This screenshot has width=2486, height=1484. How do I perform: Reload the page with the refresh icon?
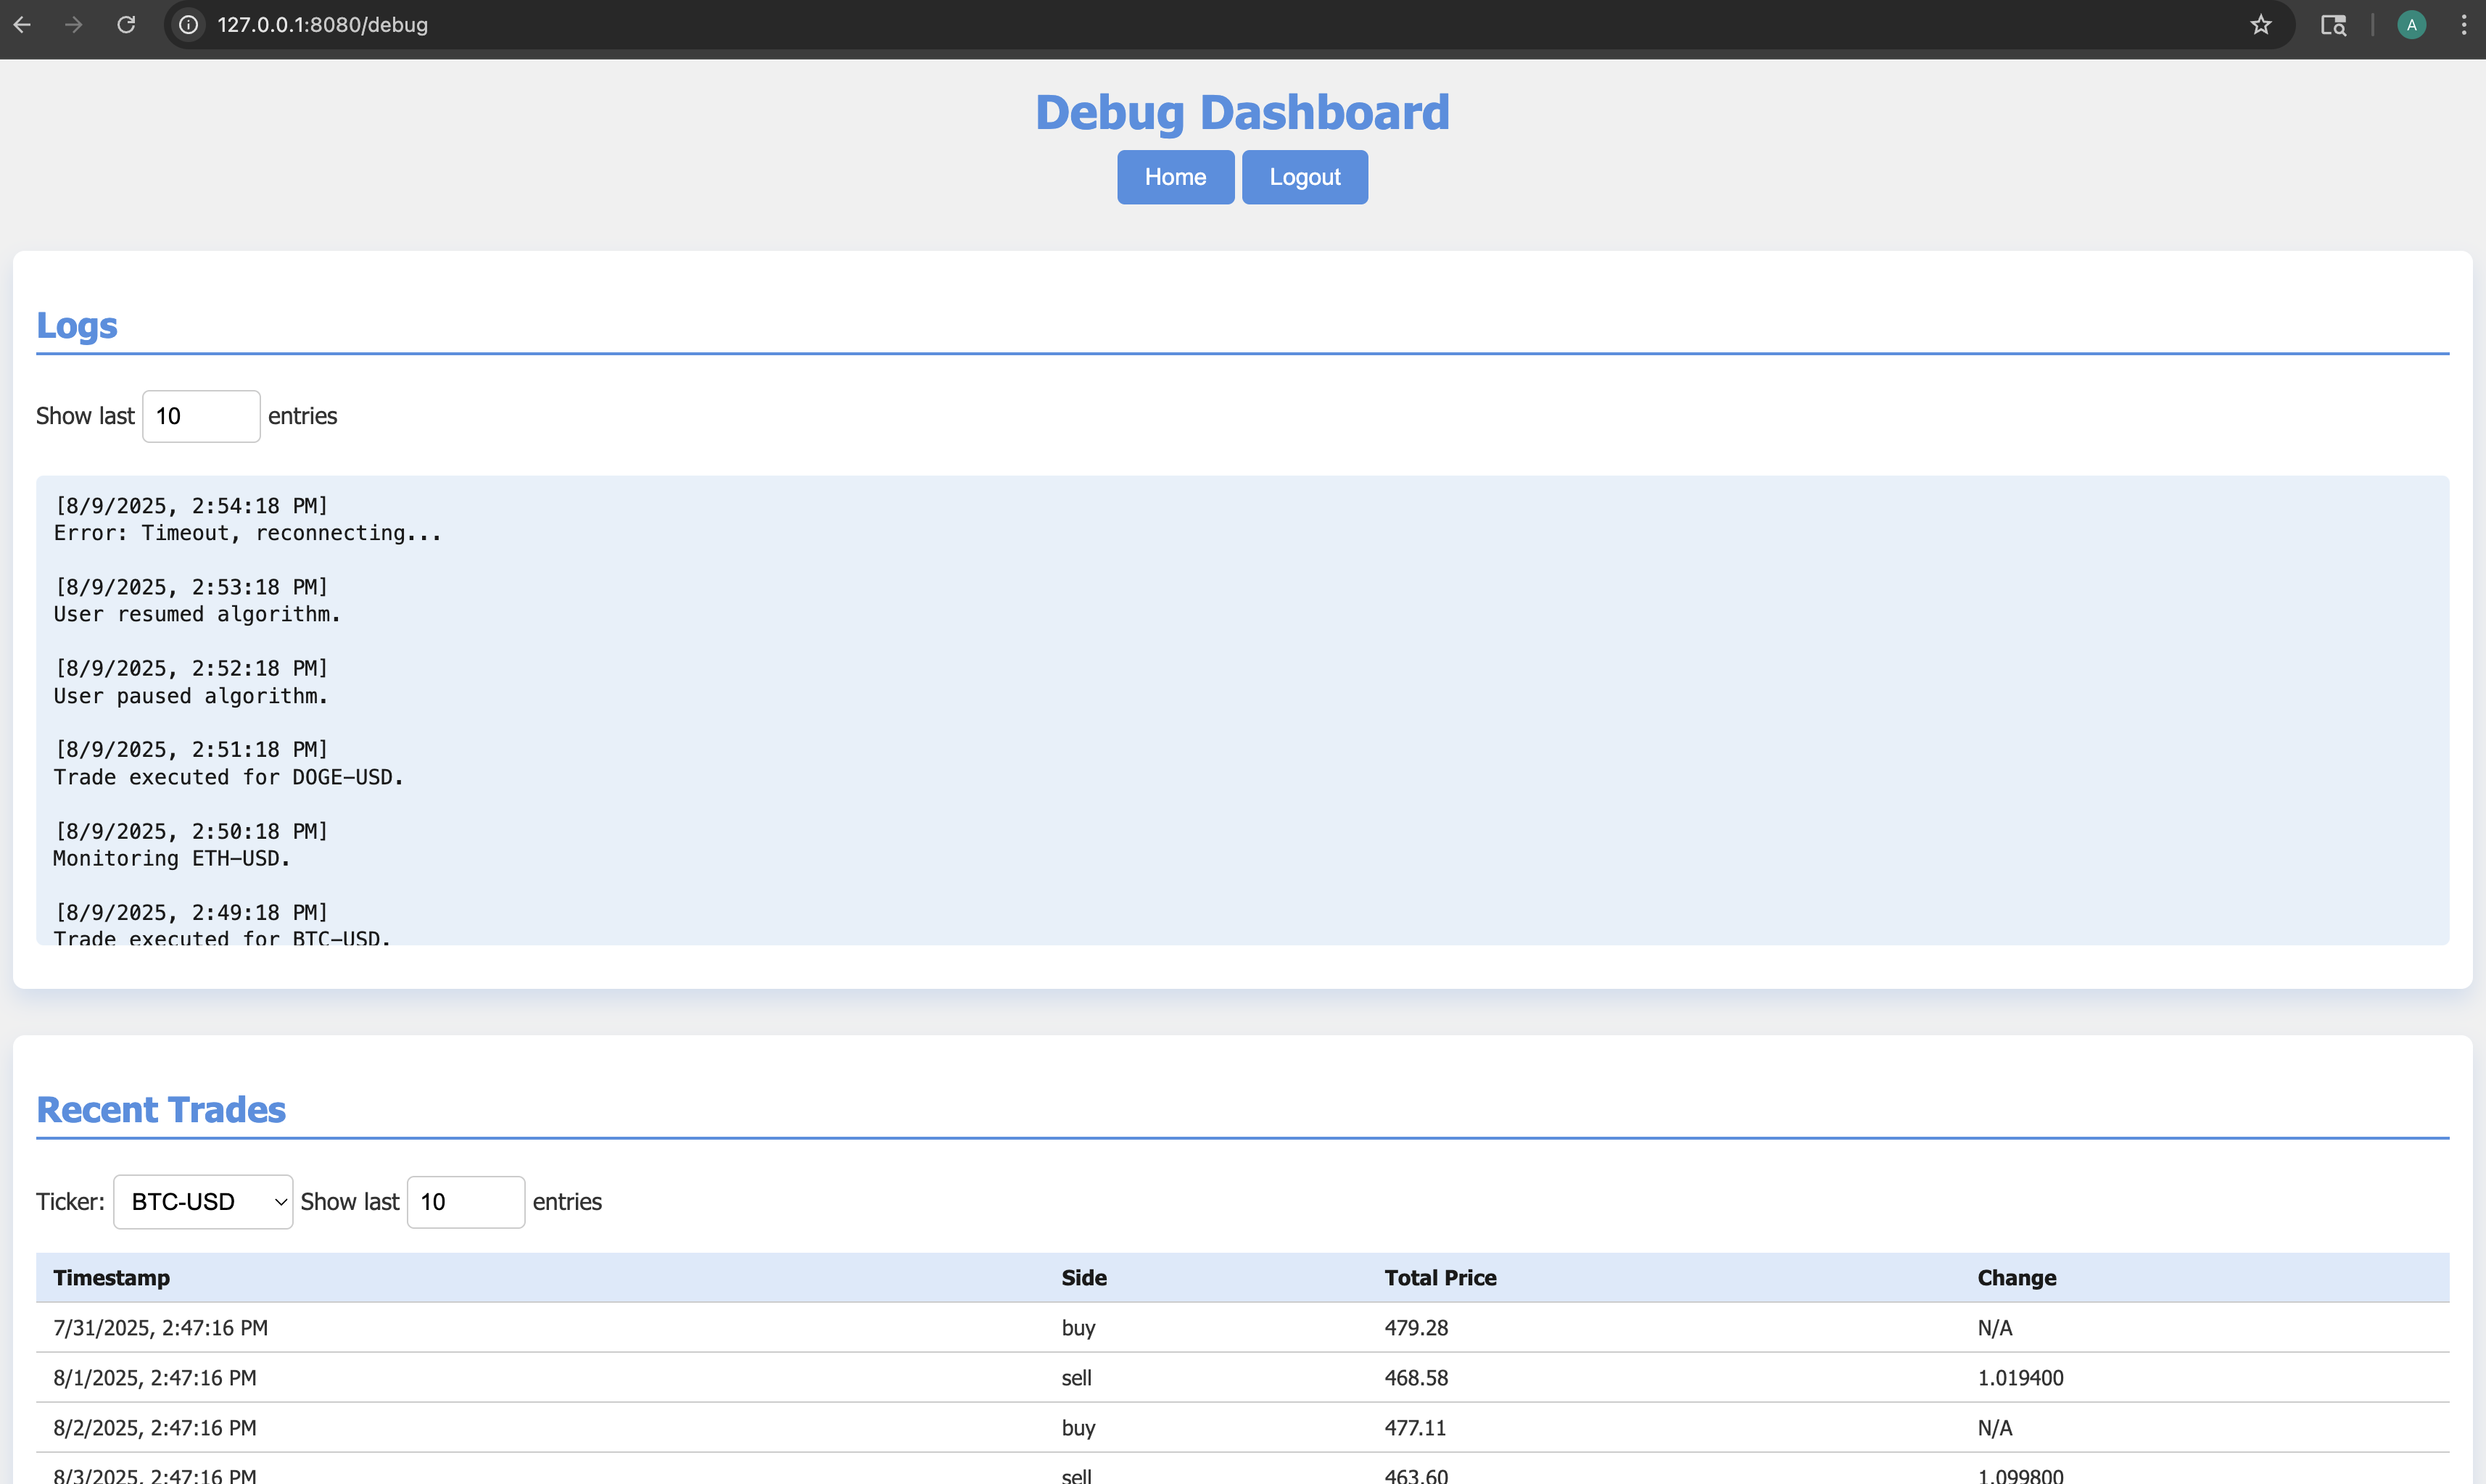(126, 25)
